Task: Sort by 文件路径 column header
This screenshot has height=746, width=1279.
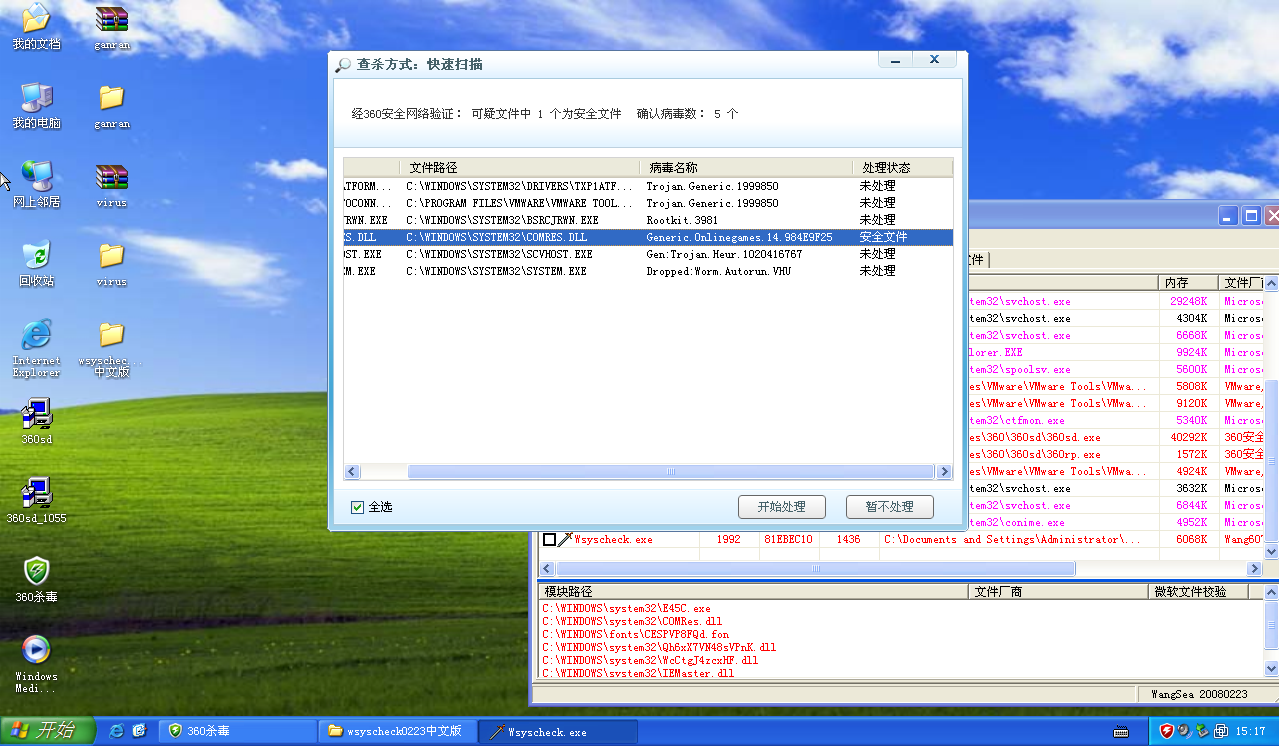Action: pyautogui.click(x=520, y=168)
